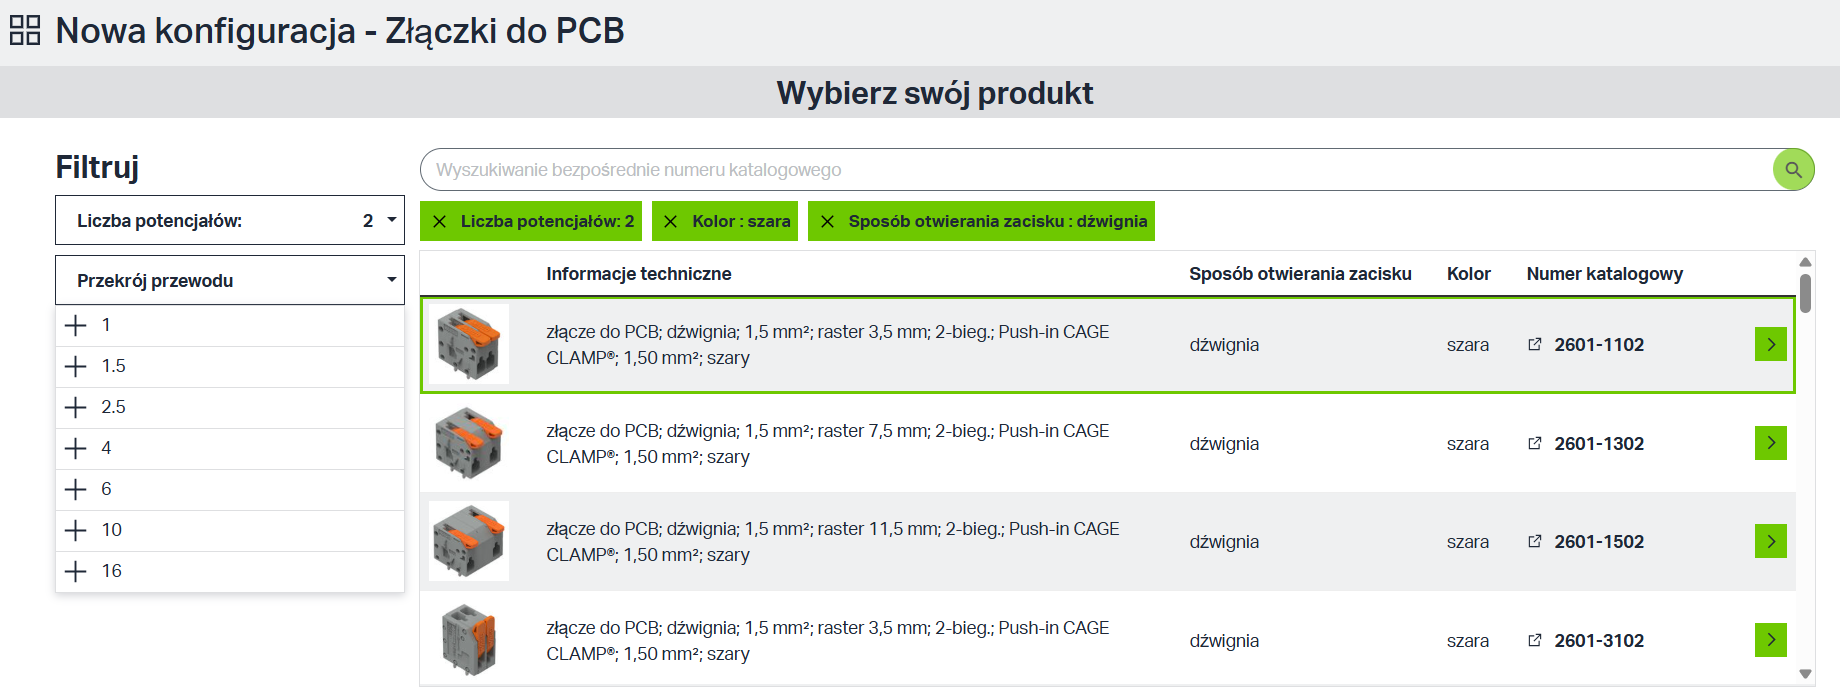Click the green magnifier search icon
The width and height of the screenshot is (1840, 698).
pyautogui.click(x=1793, y=170)
